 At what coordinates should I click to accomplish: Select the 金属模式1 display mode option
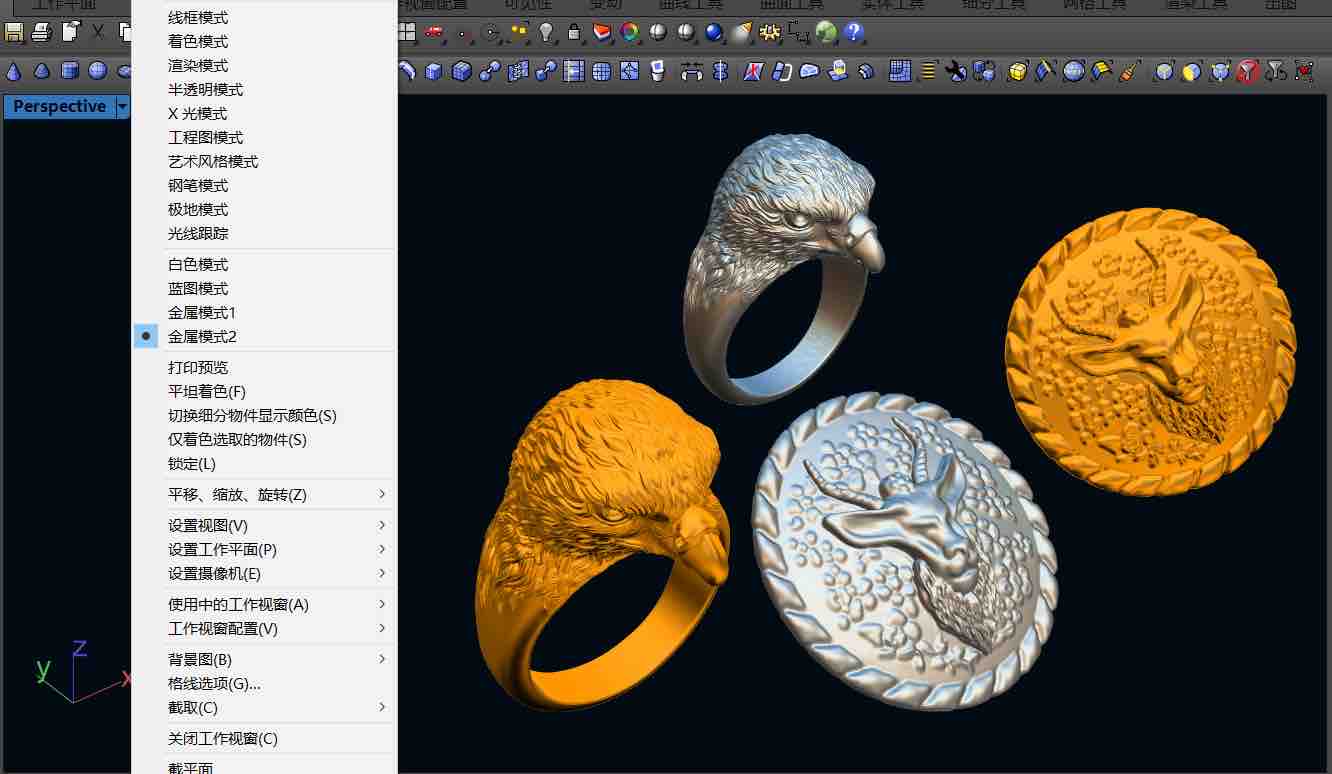tap(202, 312)
